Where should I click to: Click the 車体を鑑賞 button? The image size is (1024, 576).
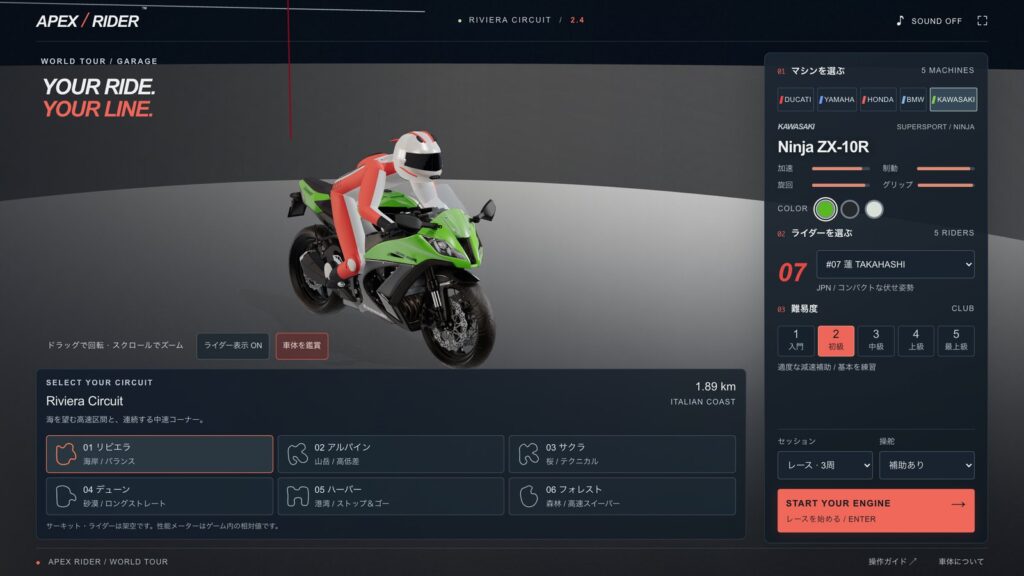tap(302, 345)
